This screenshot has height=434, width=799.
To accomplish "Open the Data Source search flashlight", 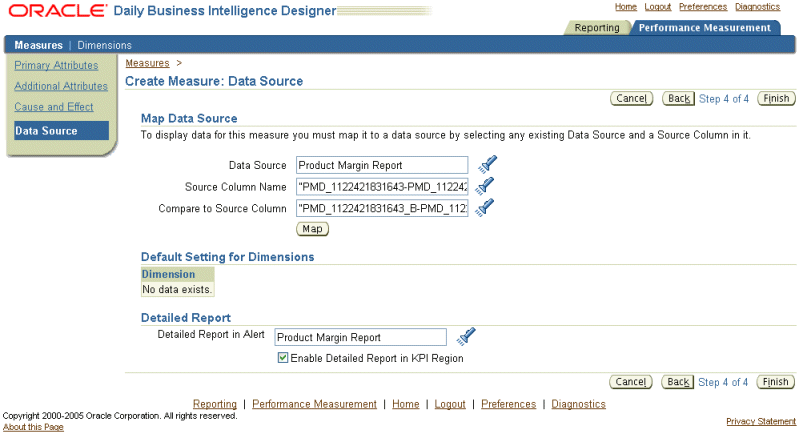I will pos(487,165).
